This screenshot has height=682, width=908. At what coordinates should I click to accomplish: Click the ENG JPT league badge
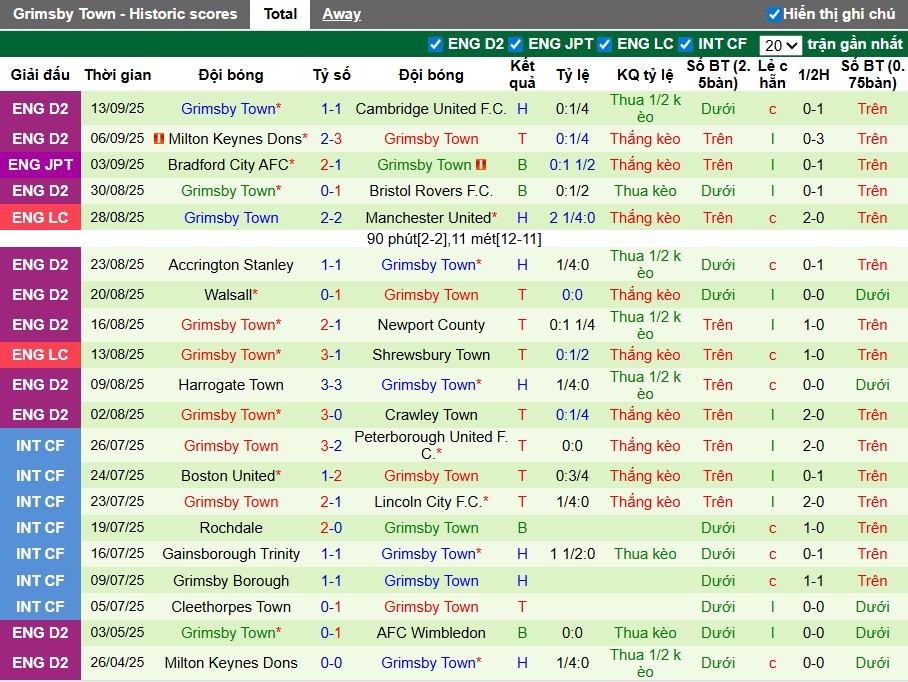tap(40, 164)
